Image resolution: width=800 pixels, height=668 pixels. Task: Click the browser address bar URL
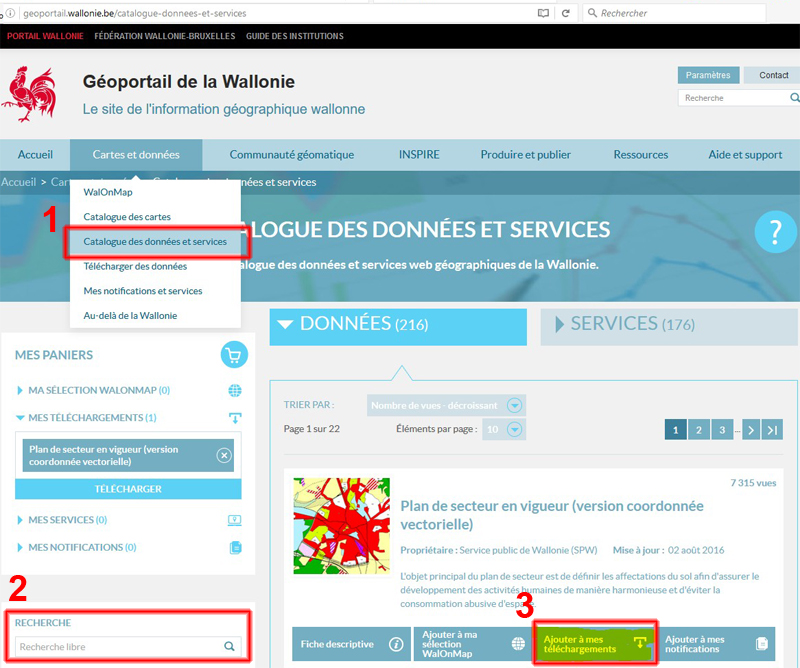[135, 13]
